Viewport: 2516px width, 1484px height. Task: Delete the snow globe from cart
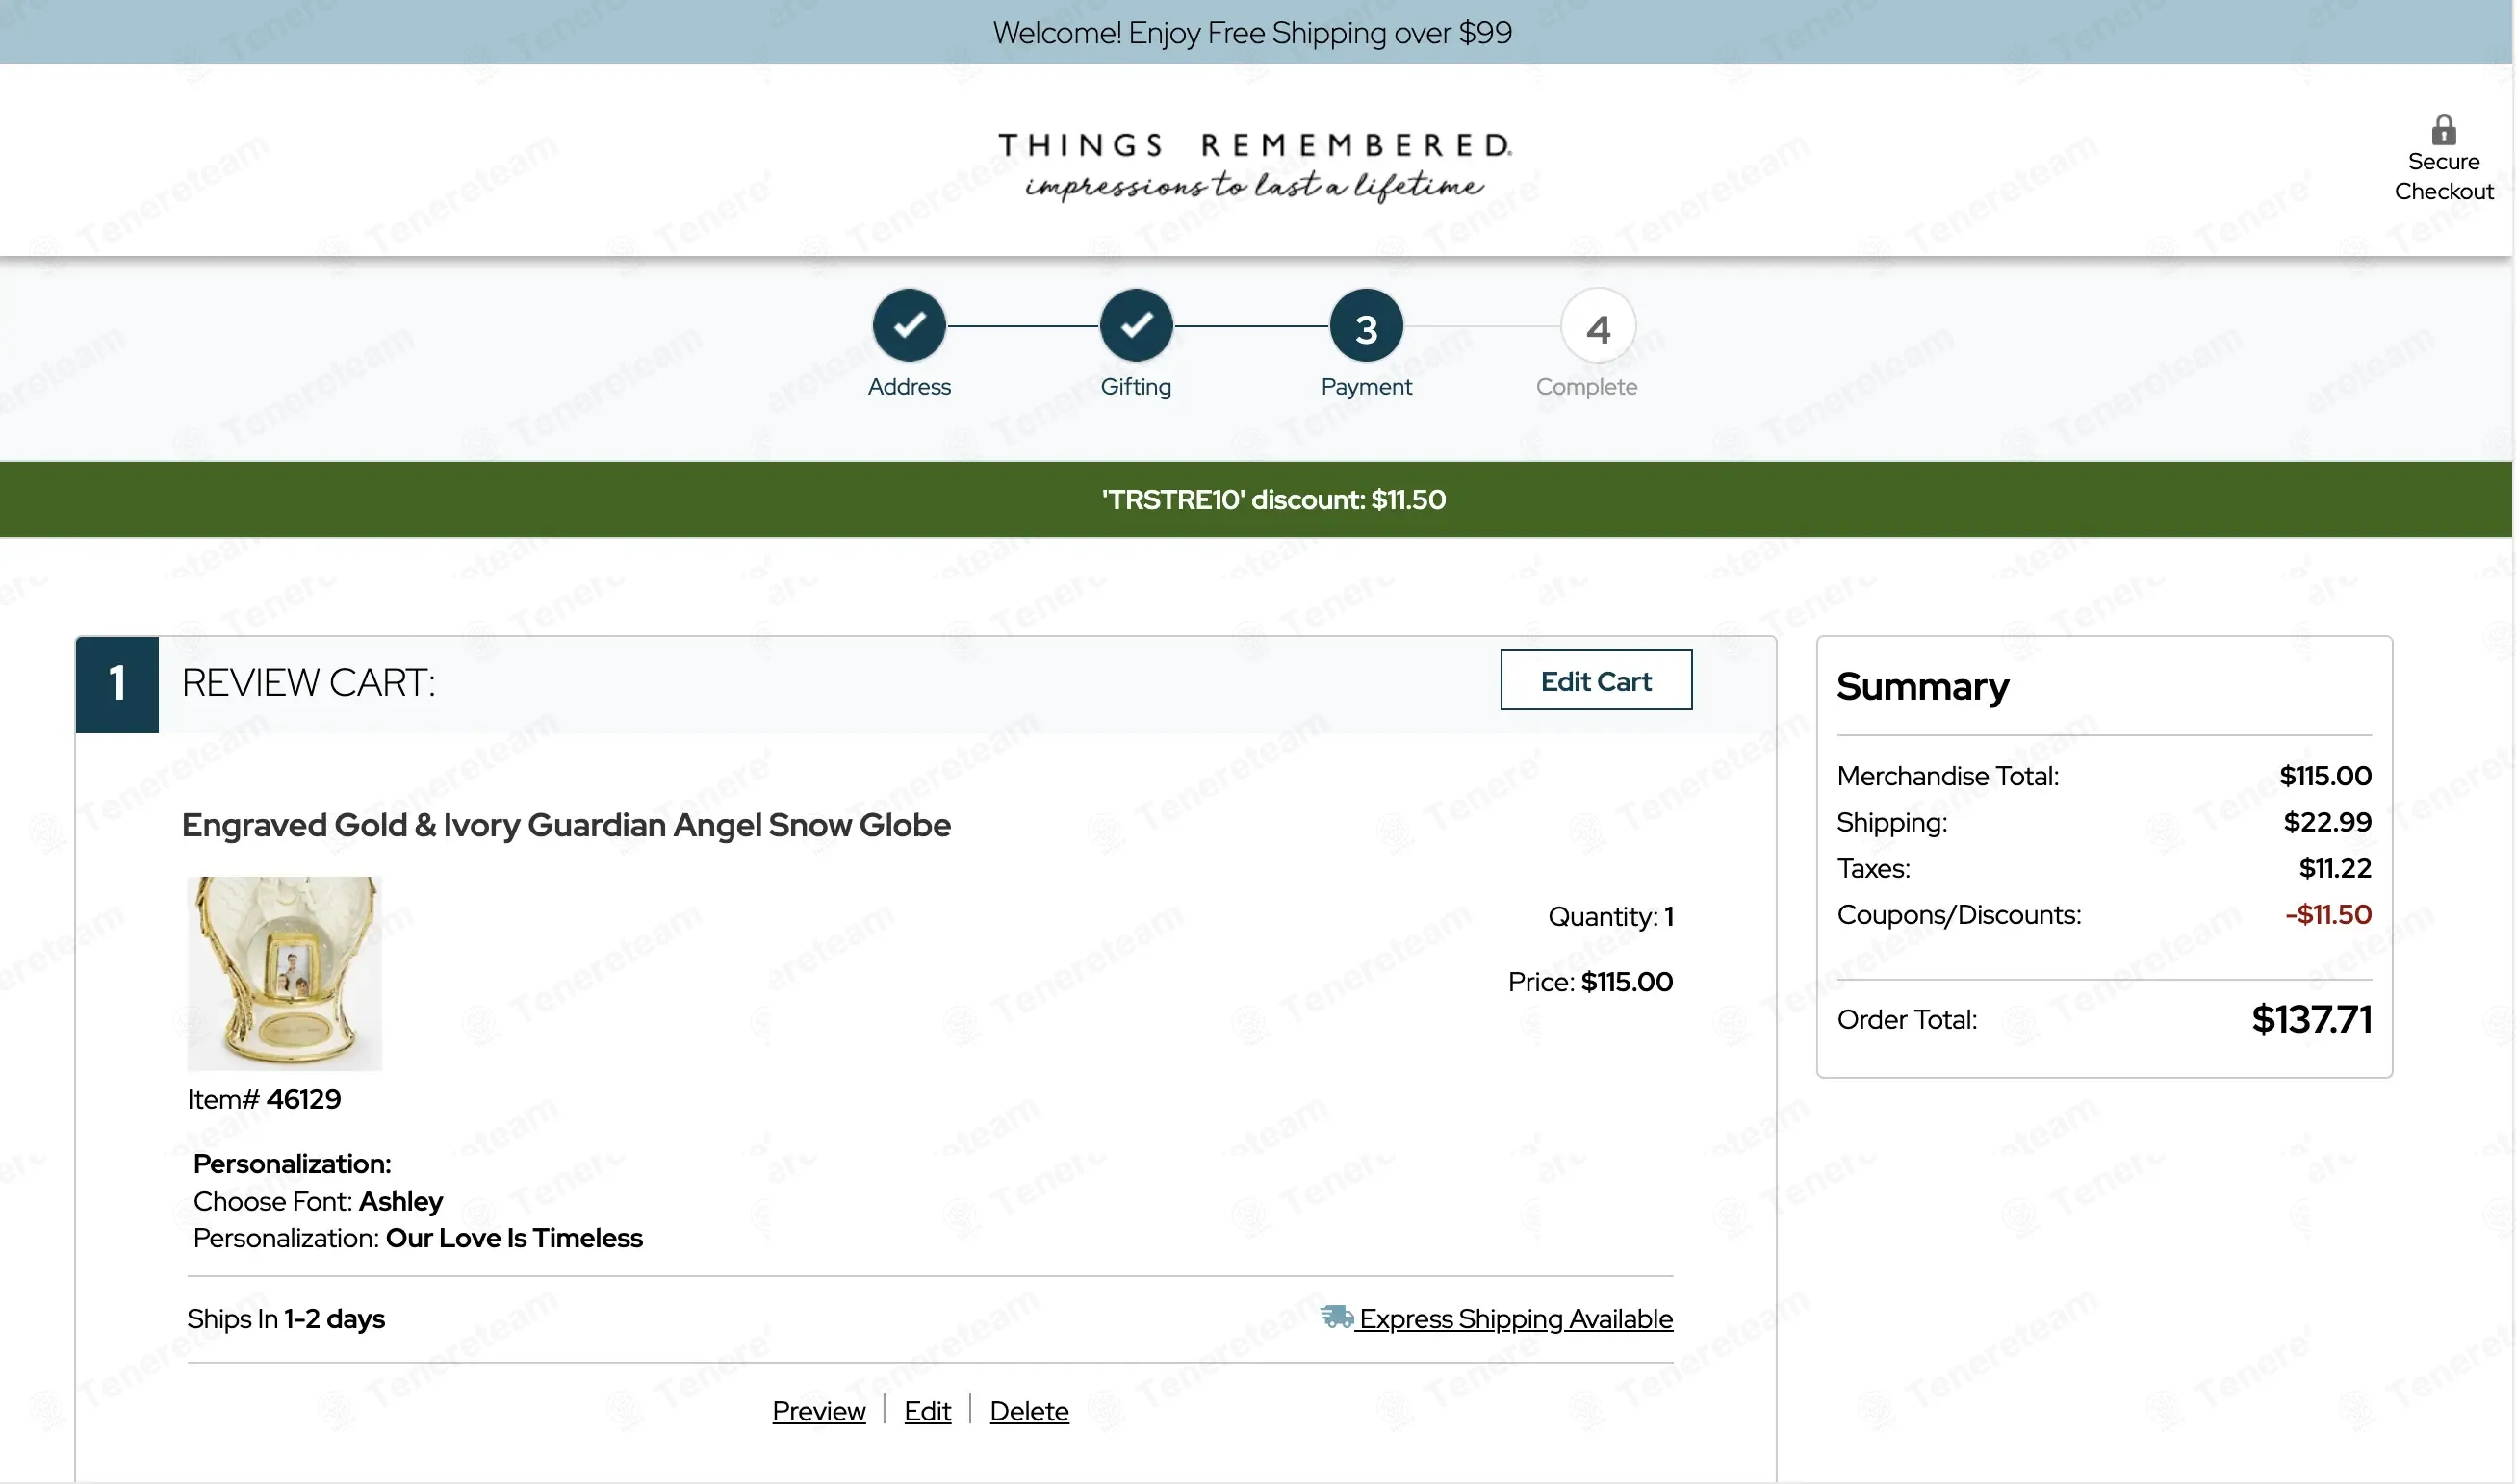[x=1029, y=1411]
